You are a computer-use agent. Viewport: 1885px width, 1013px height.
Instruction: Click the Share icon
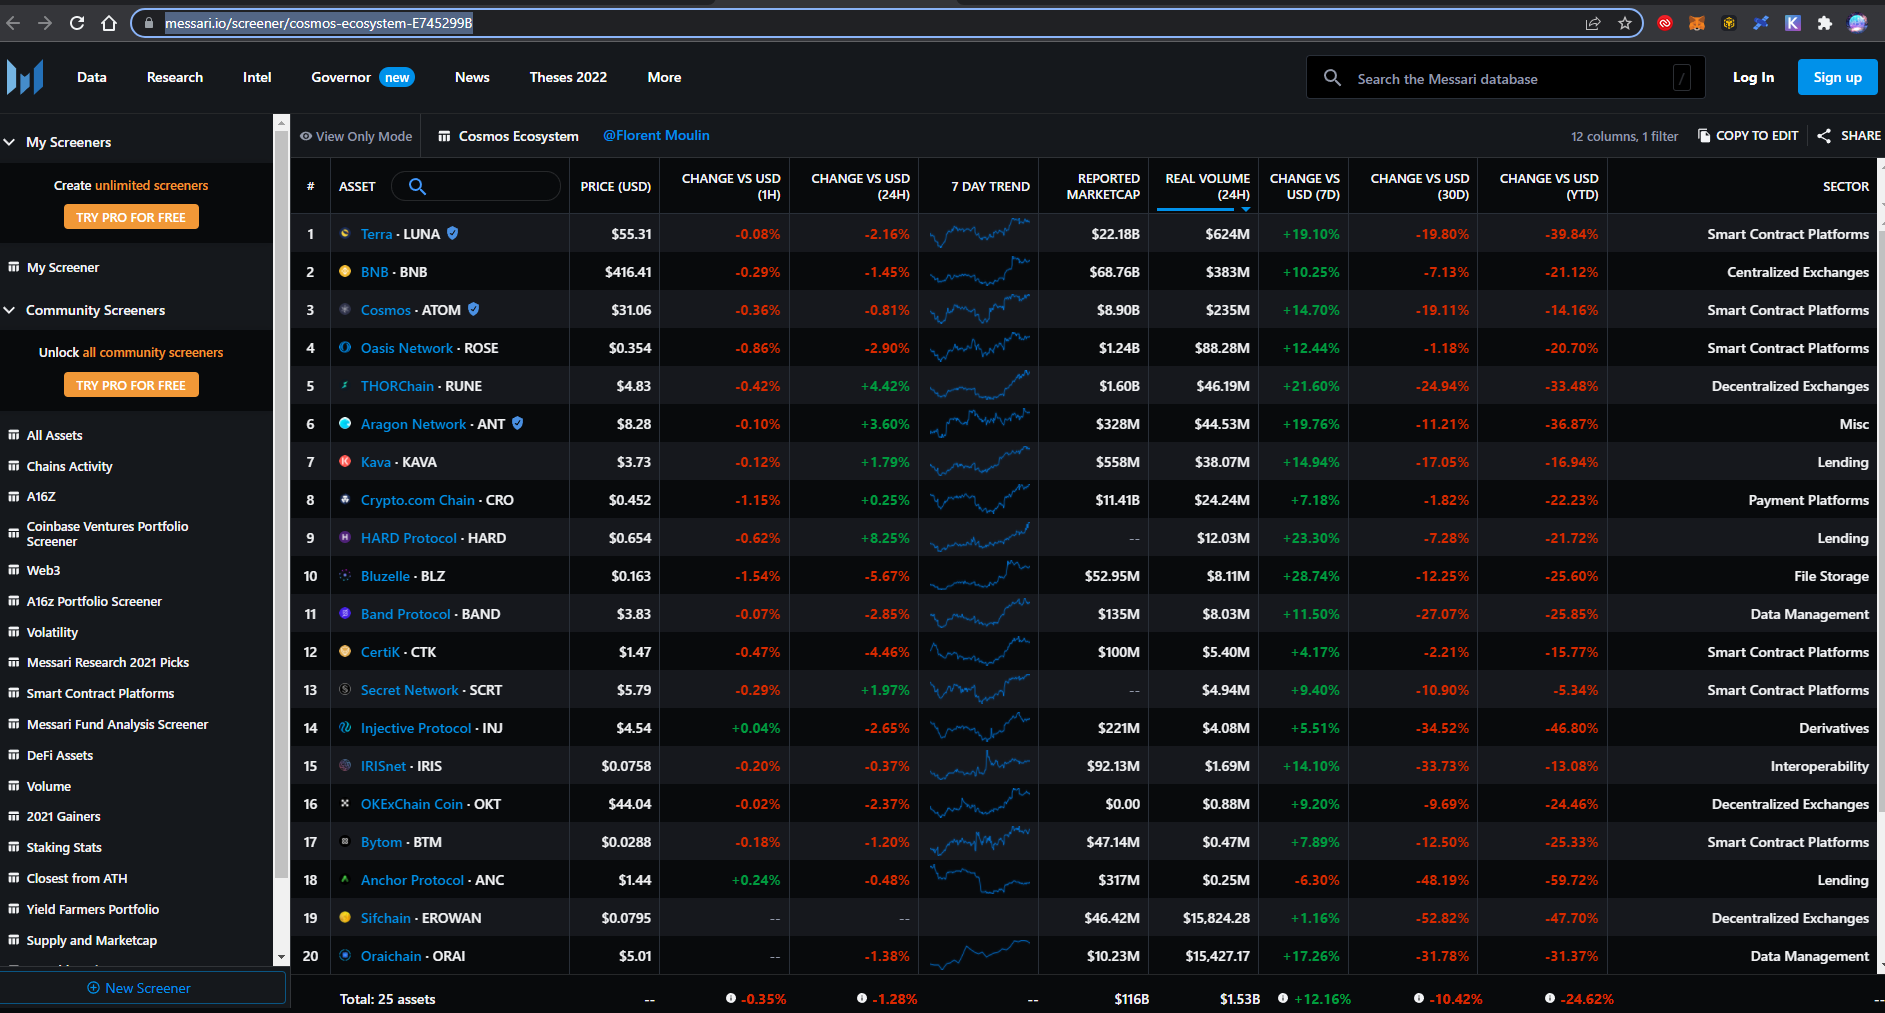point(1824,136)
